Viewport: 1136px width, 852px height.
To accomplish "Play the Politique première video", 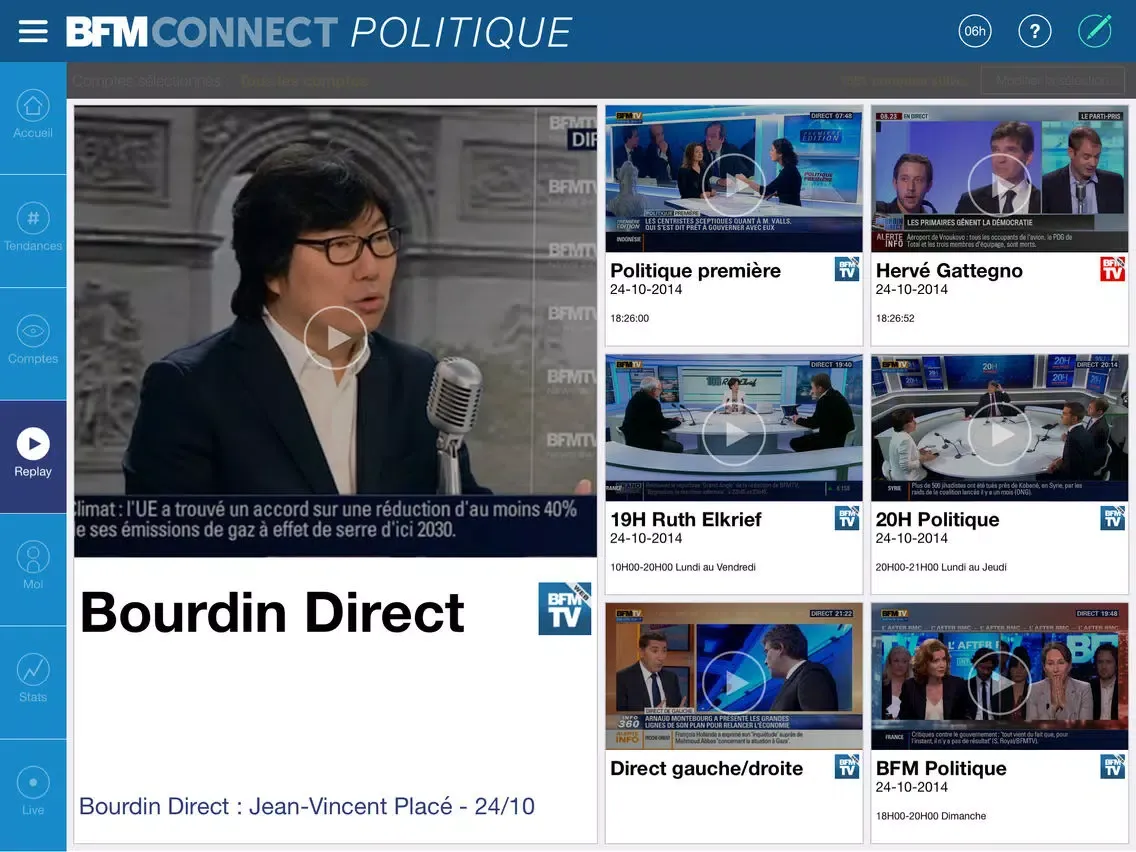I will [x=733, y=184].
